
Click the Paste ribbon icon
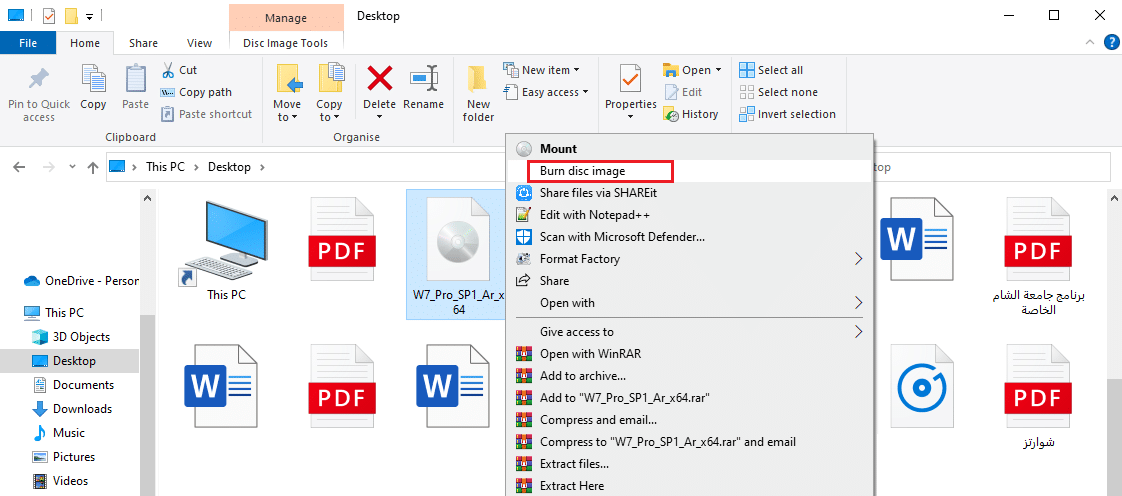(x=135, y=80)
